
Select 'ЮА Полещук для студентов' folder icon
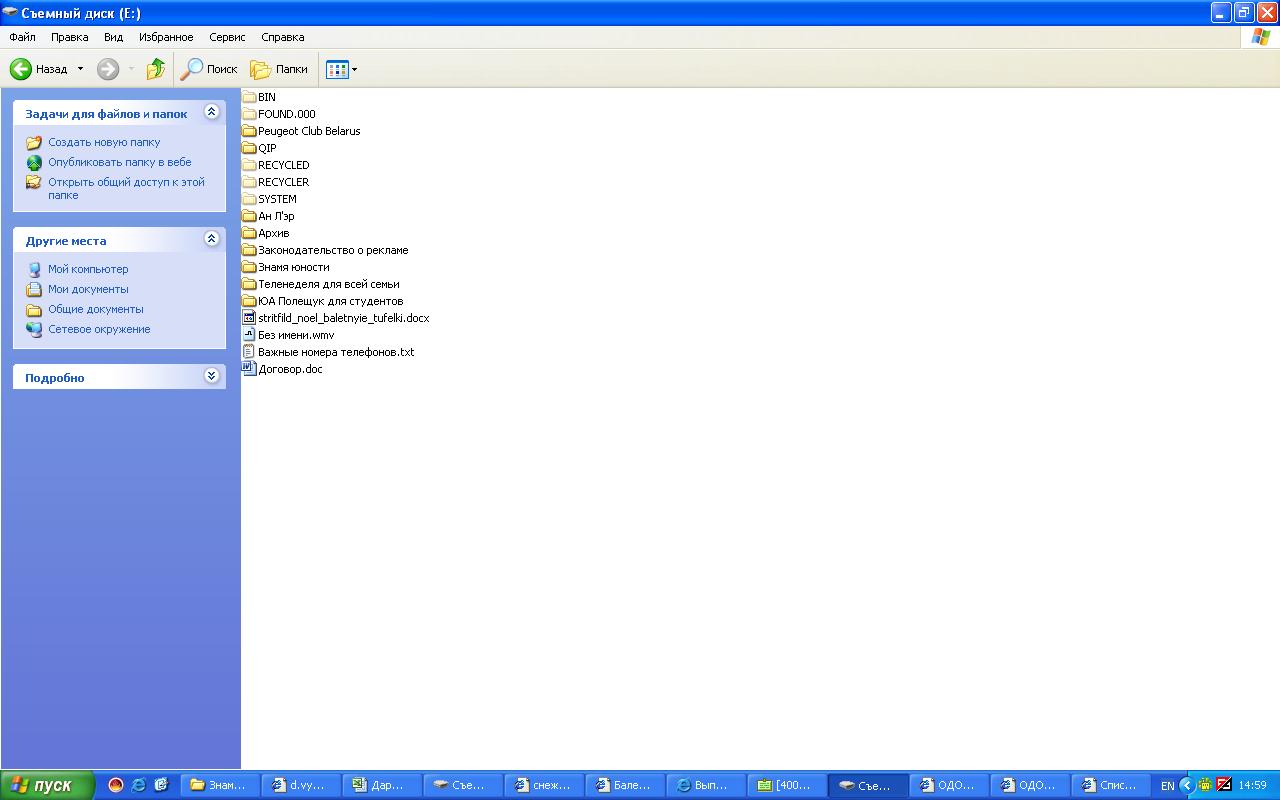coord(250,301)
